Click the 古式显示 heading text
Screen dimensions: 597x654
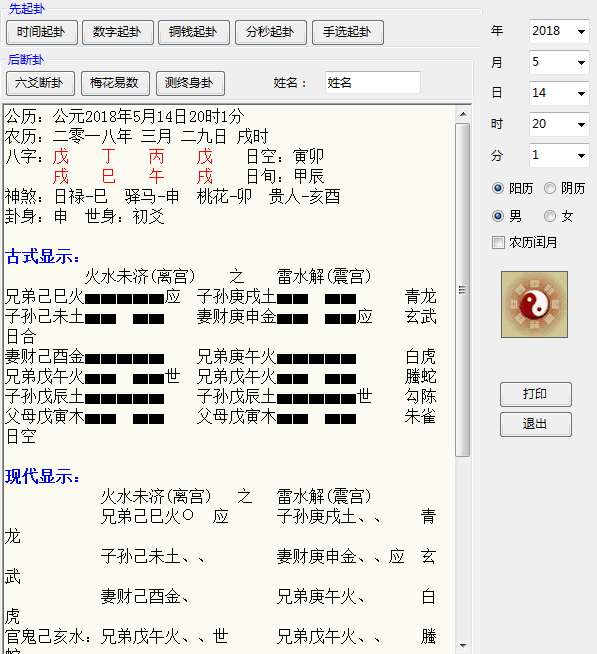(42, 256)
